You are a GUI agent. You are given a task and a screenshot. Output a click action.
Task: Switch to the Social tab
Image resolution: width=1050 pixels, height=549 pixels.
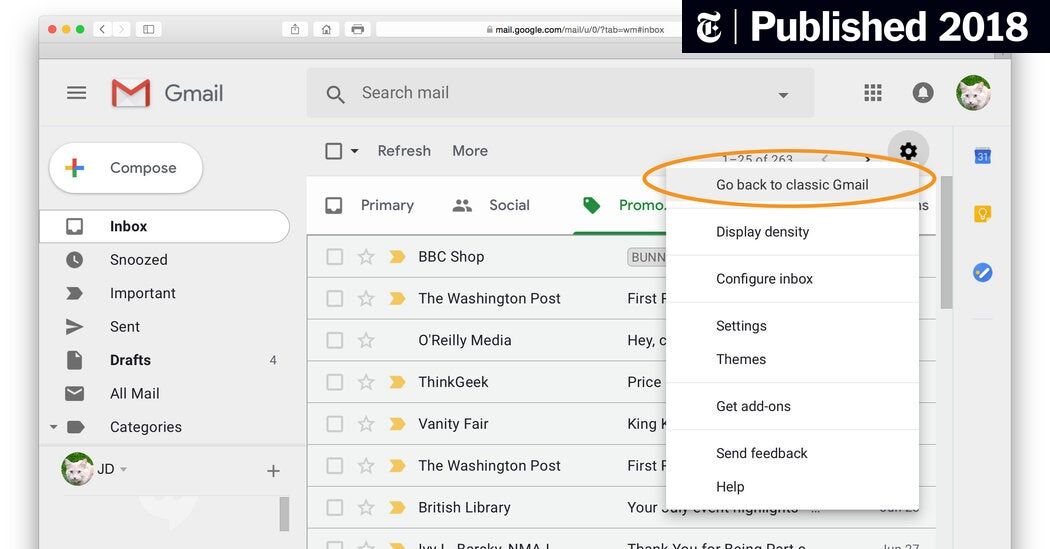(x=492, y=205)
